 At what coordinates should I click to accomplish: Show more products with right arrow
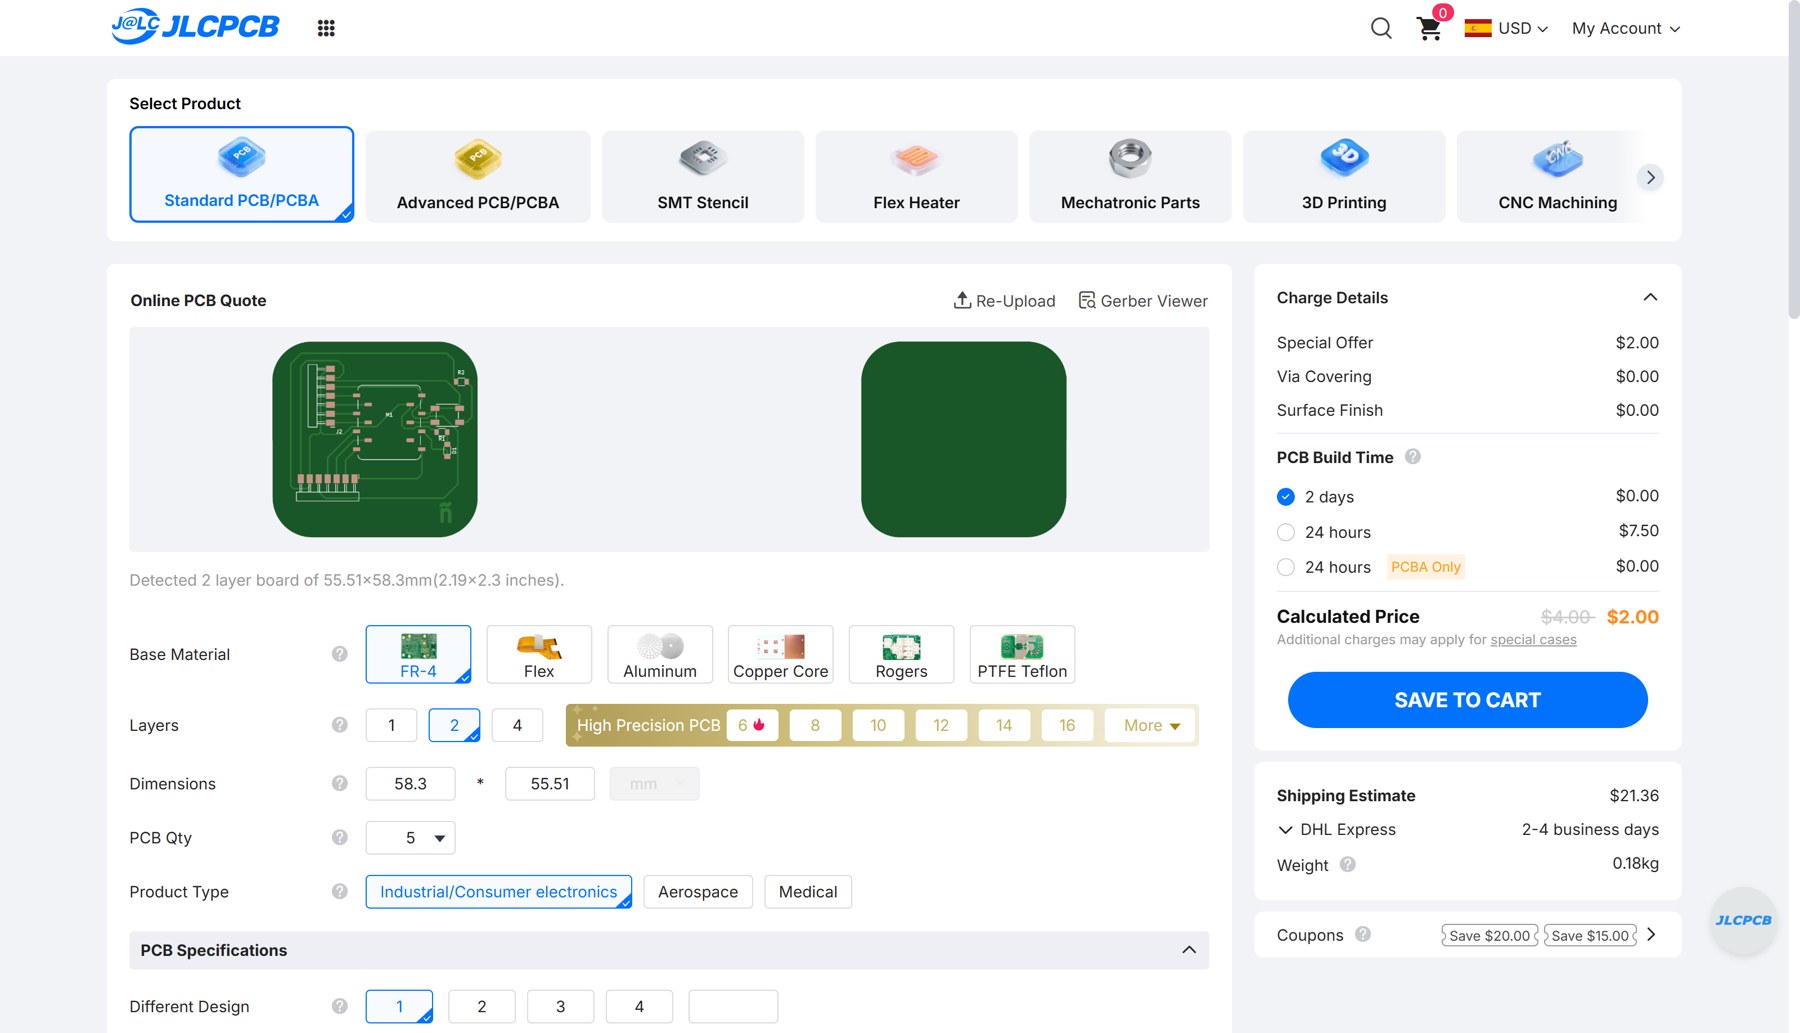point(1650,177)
